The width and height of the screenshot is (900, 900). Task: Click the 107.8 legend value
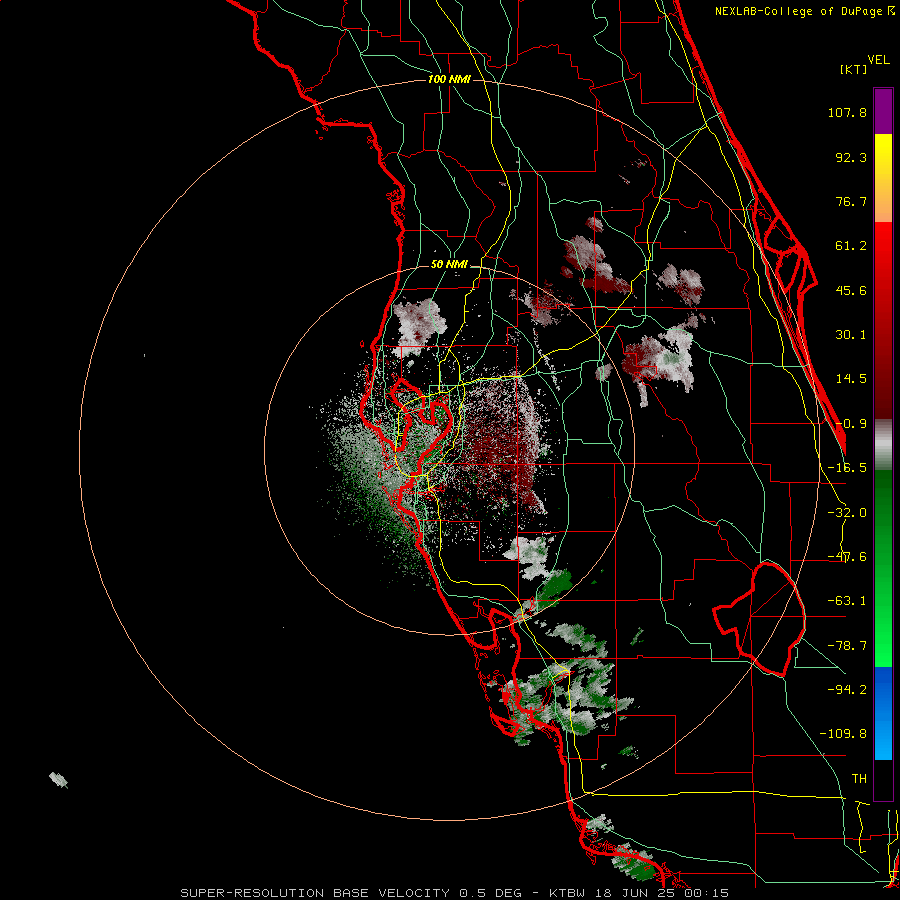point(847,112)
